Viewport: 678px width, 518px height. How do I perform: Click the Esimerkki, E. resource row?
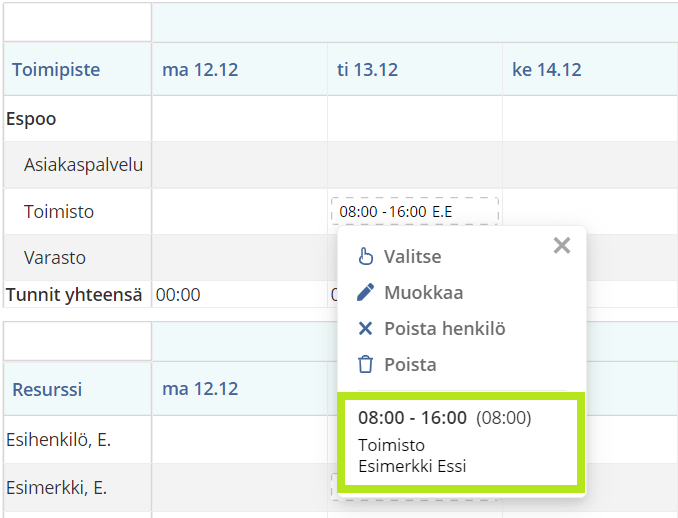pyautogui.click(x=56, y=488)
